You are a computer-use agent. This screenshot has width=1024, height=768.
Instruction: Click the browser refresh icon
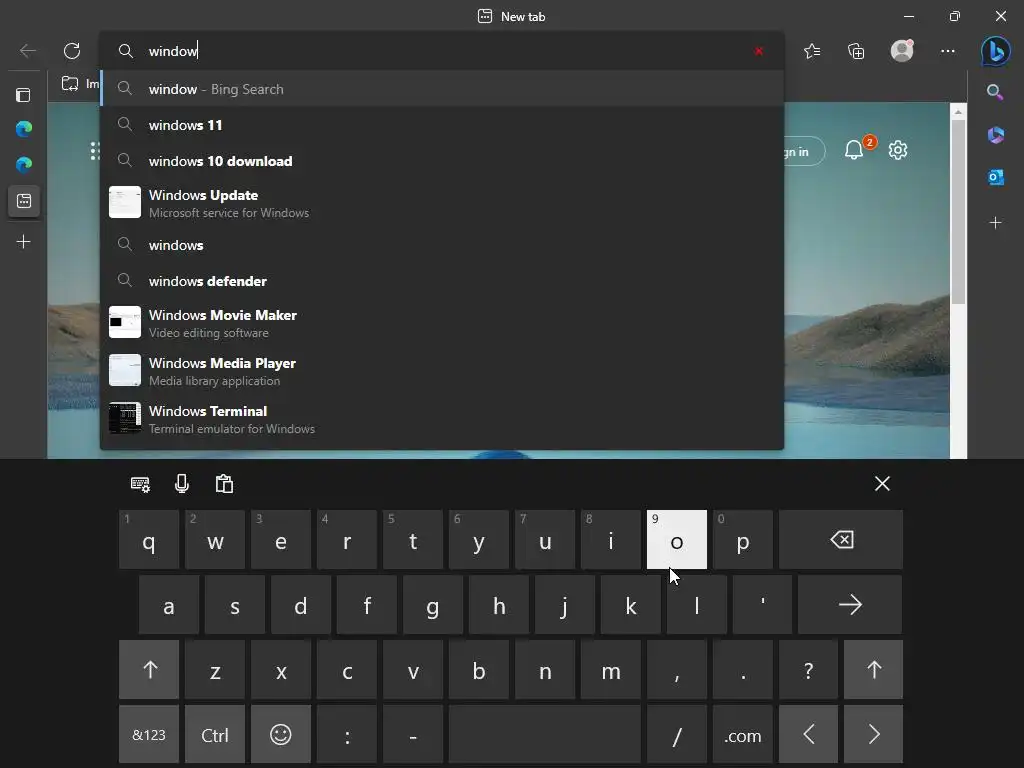pyautogui.click(x=72, y=51)
